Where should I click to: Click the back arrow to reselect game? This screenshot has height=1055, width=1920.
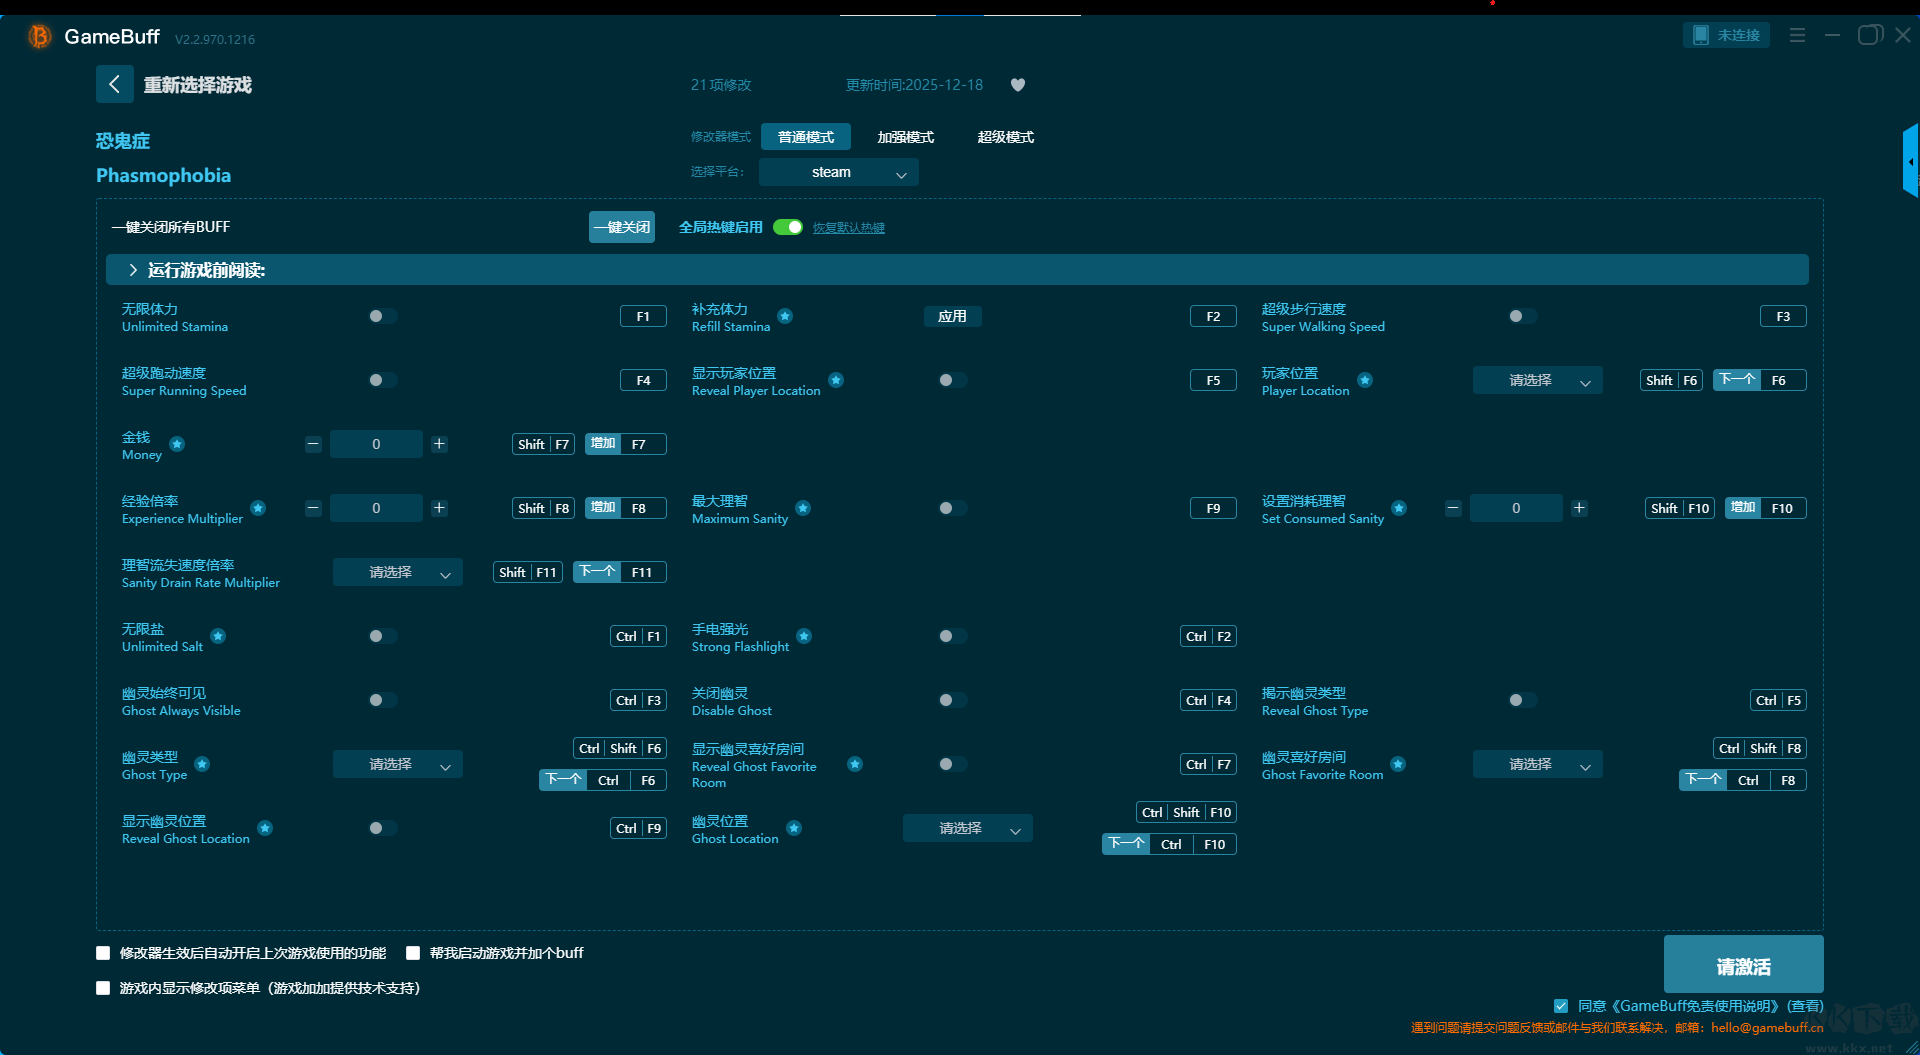[x=114, y=84]
